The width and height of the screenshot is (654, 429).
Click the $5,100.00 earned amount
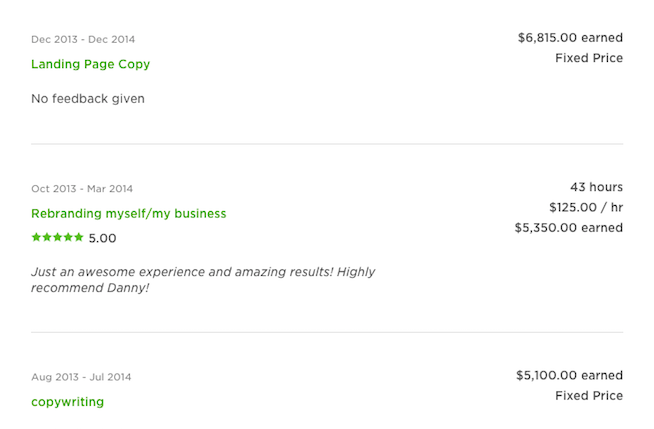click(x=569, y=375)
